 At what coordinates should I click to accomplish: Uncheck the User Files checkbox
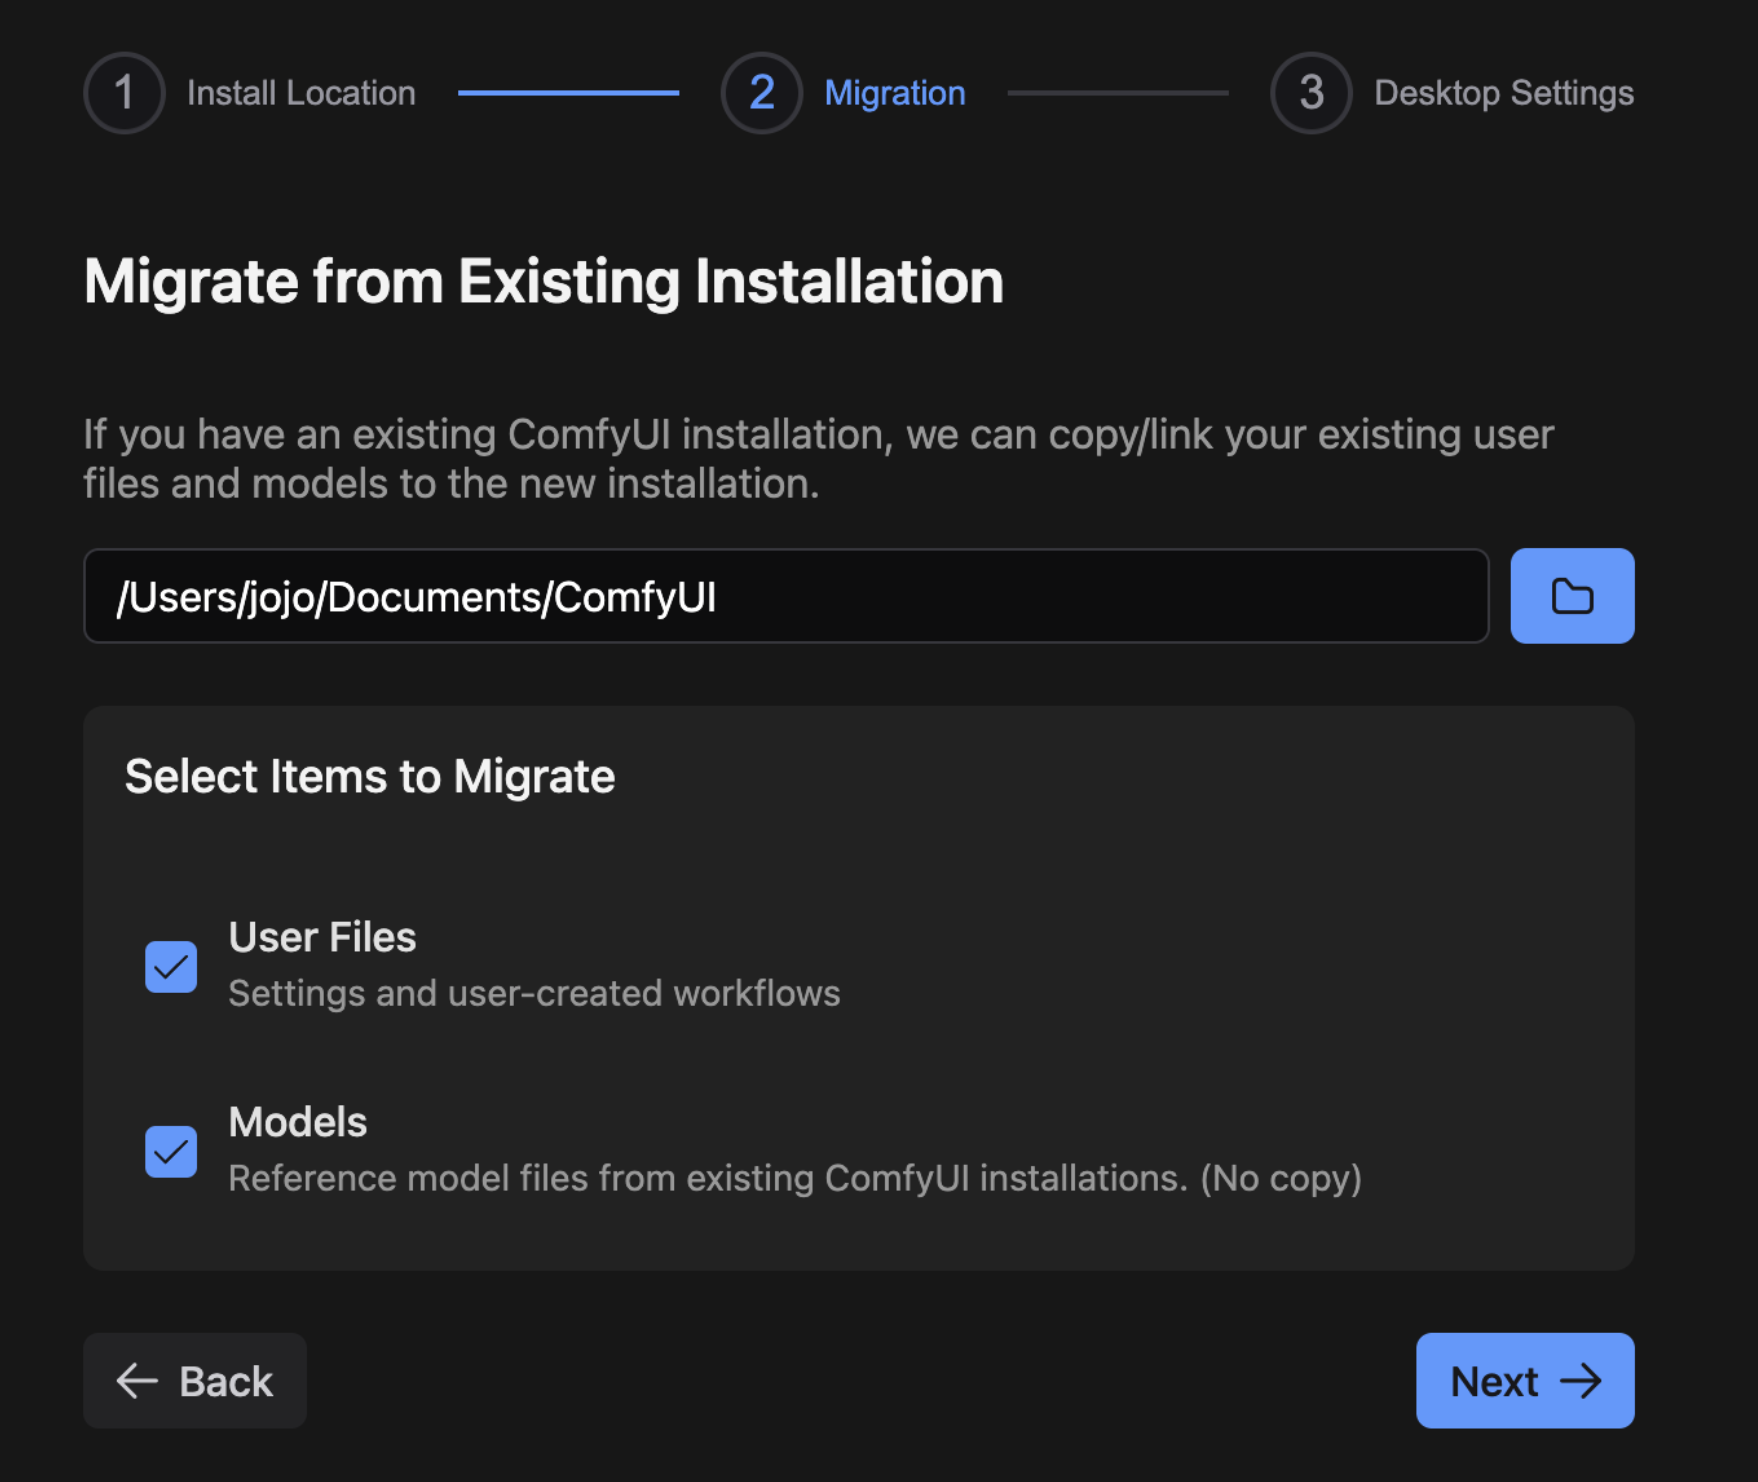[171, 967]
